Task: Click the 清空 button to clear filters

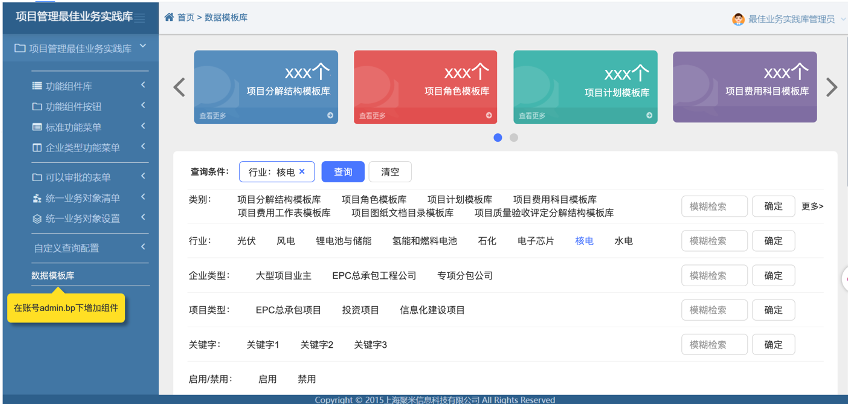Action: coord(390,171)
